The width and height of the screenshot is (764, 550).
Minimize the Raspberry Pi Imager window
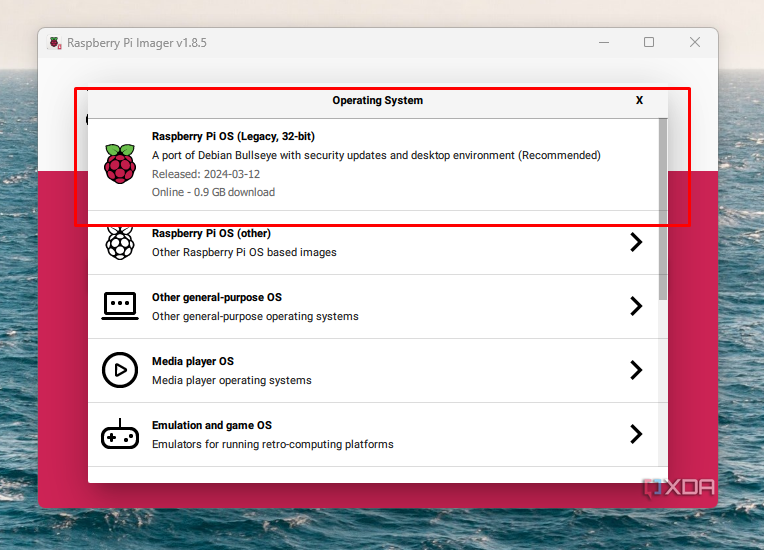[x=603, y=43]
